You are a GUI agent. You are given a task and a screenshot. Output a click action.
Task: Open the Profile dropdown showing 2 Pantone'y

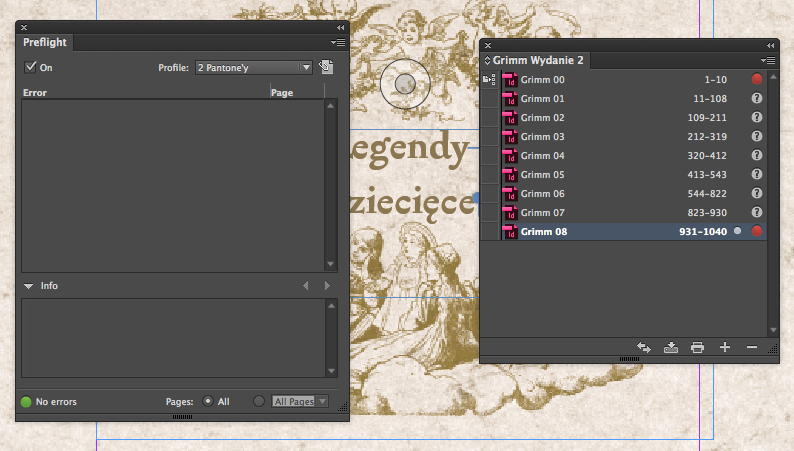click(x=254, y=67)
